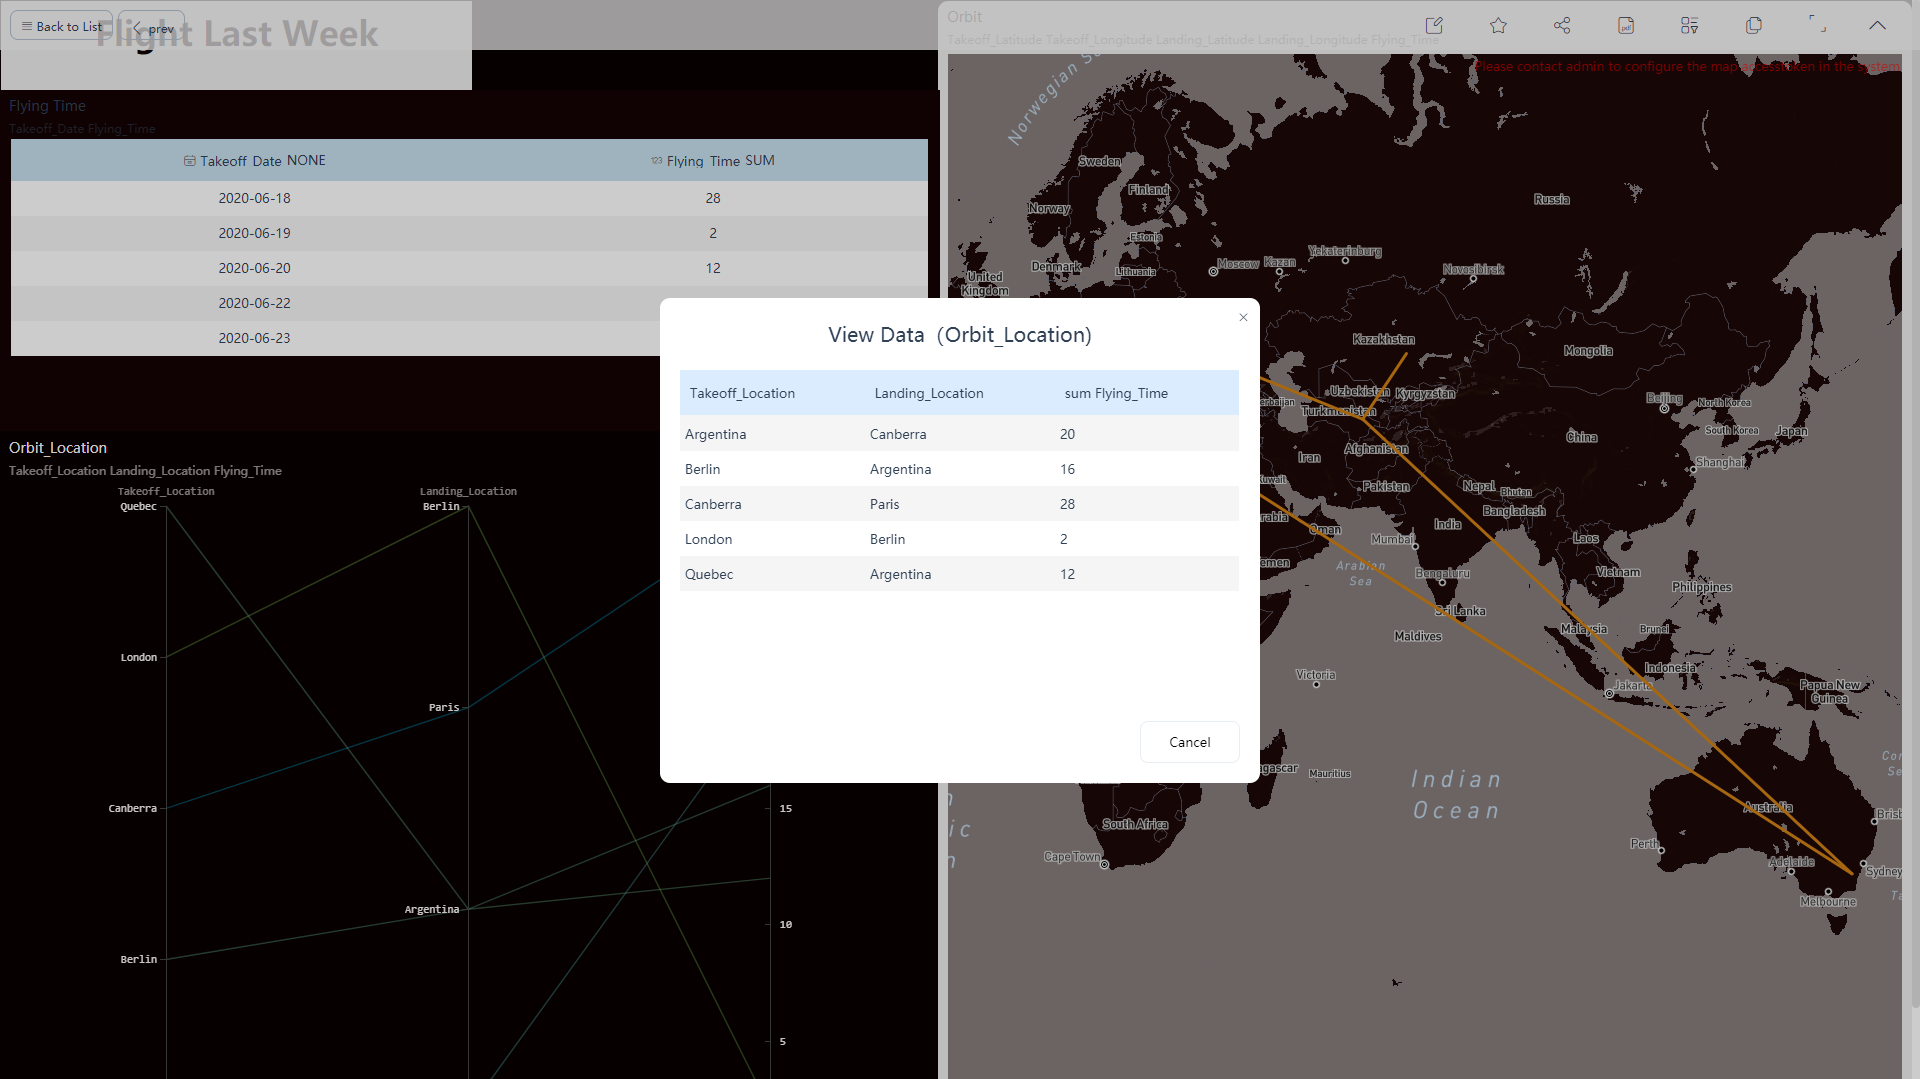This screenshot has height=1079, width=1920.
Task: Click the Canberra label on Takeoff_Location axis
Action: tap(132, 808)
